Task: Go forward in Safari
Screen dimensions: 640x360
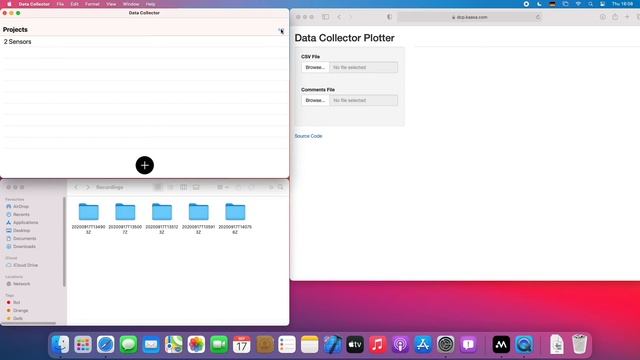Action: 350,17
